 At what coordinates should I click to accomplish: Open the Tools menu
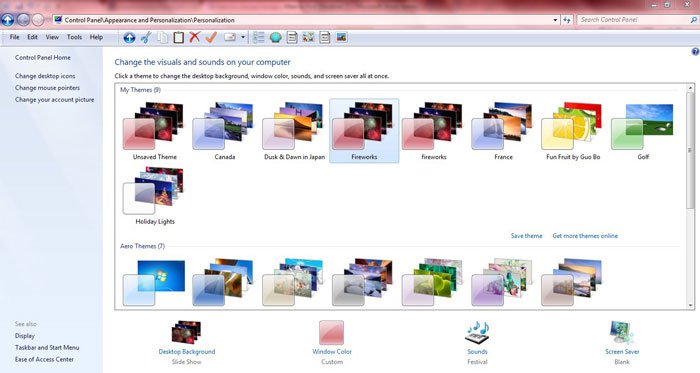coord(74,37)
